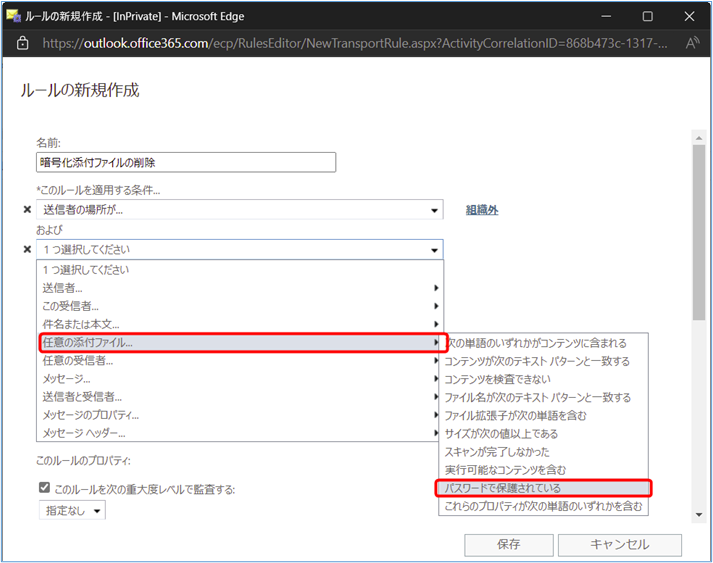713x563 pixels.
Task: Minimize the Edge window
Action: coord(606,16)
